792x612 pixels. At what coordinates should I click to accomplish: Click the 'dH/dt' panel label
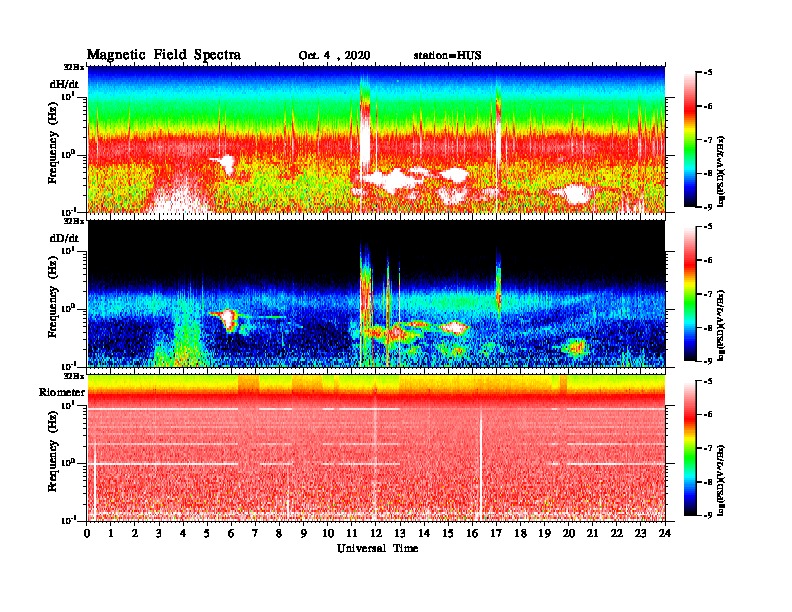[x=64, y=84]
